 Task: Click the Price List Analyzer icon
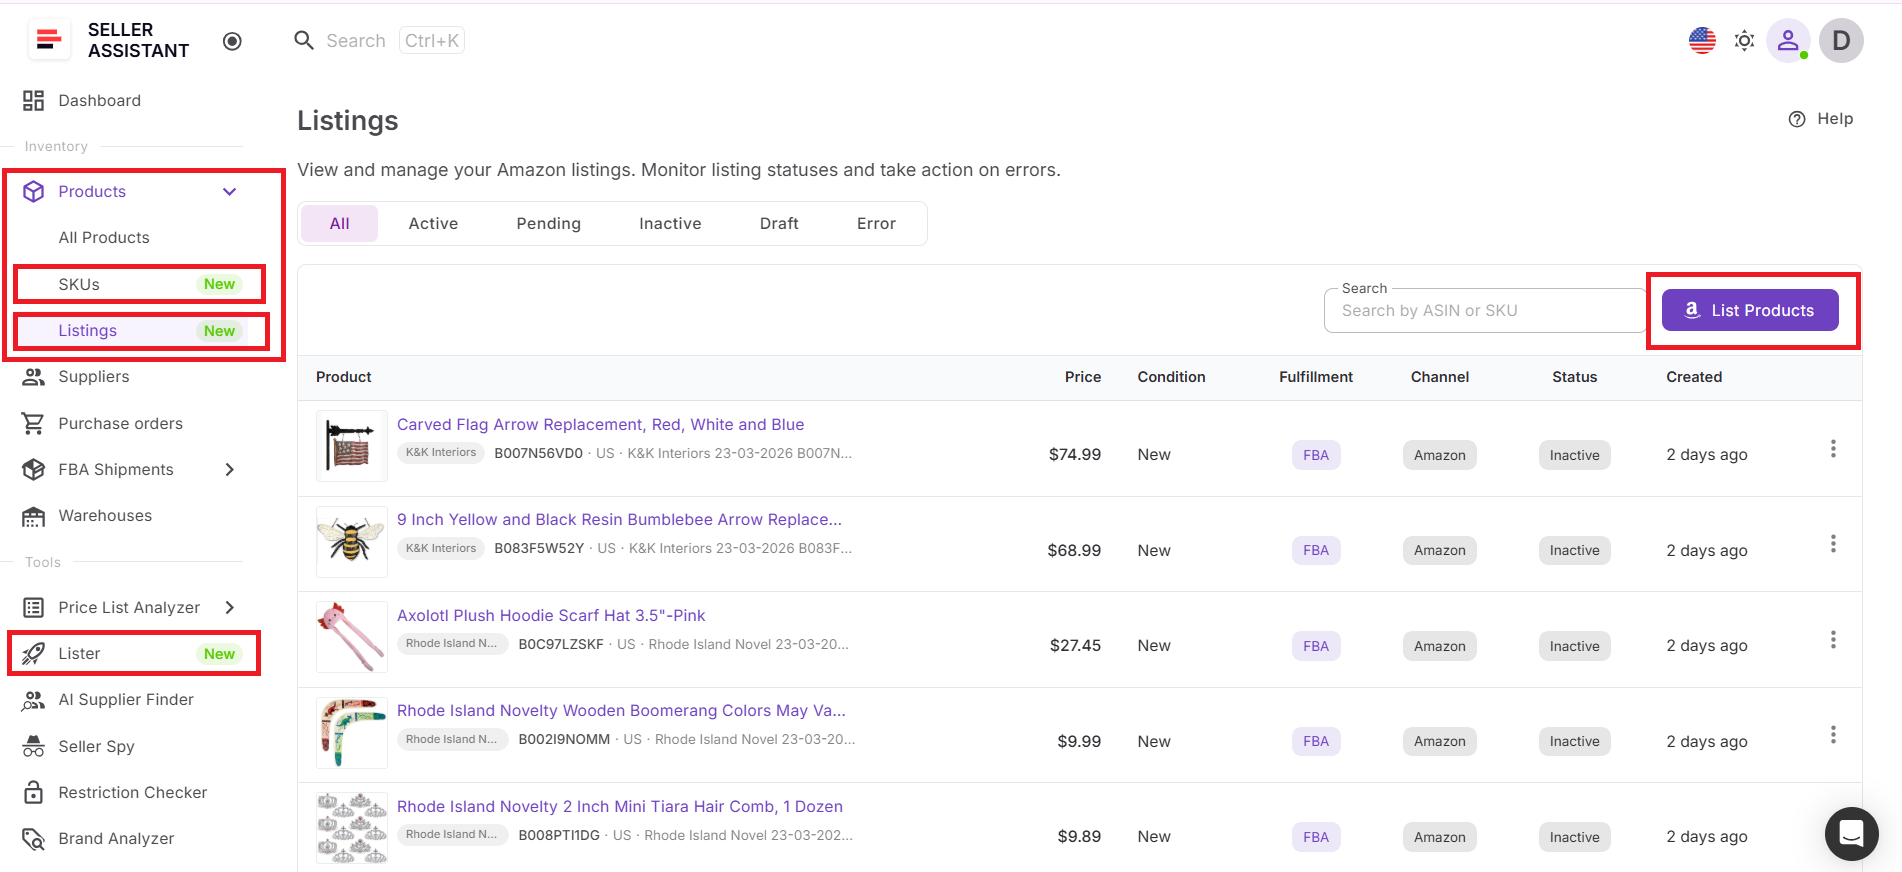(x=33, y=607)
